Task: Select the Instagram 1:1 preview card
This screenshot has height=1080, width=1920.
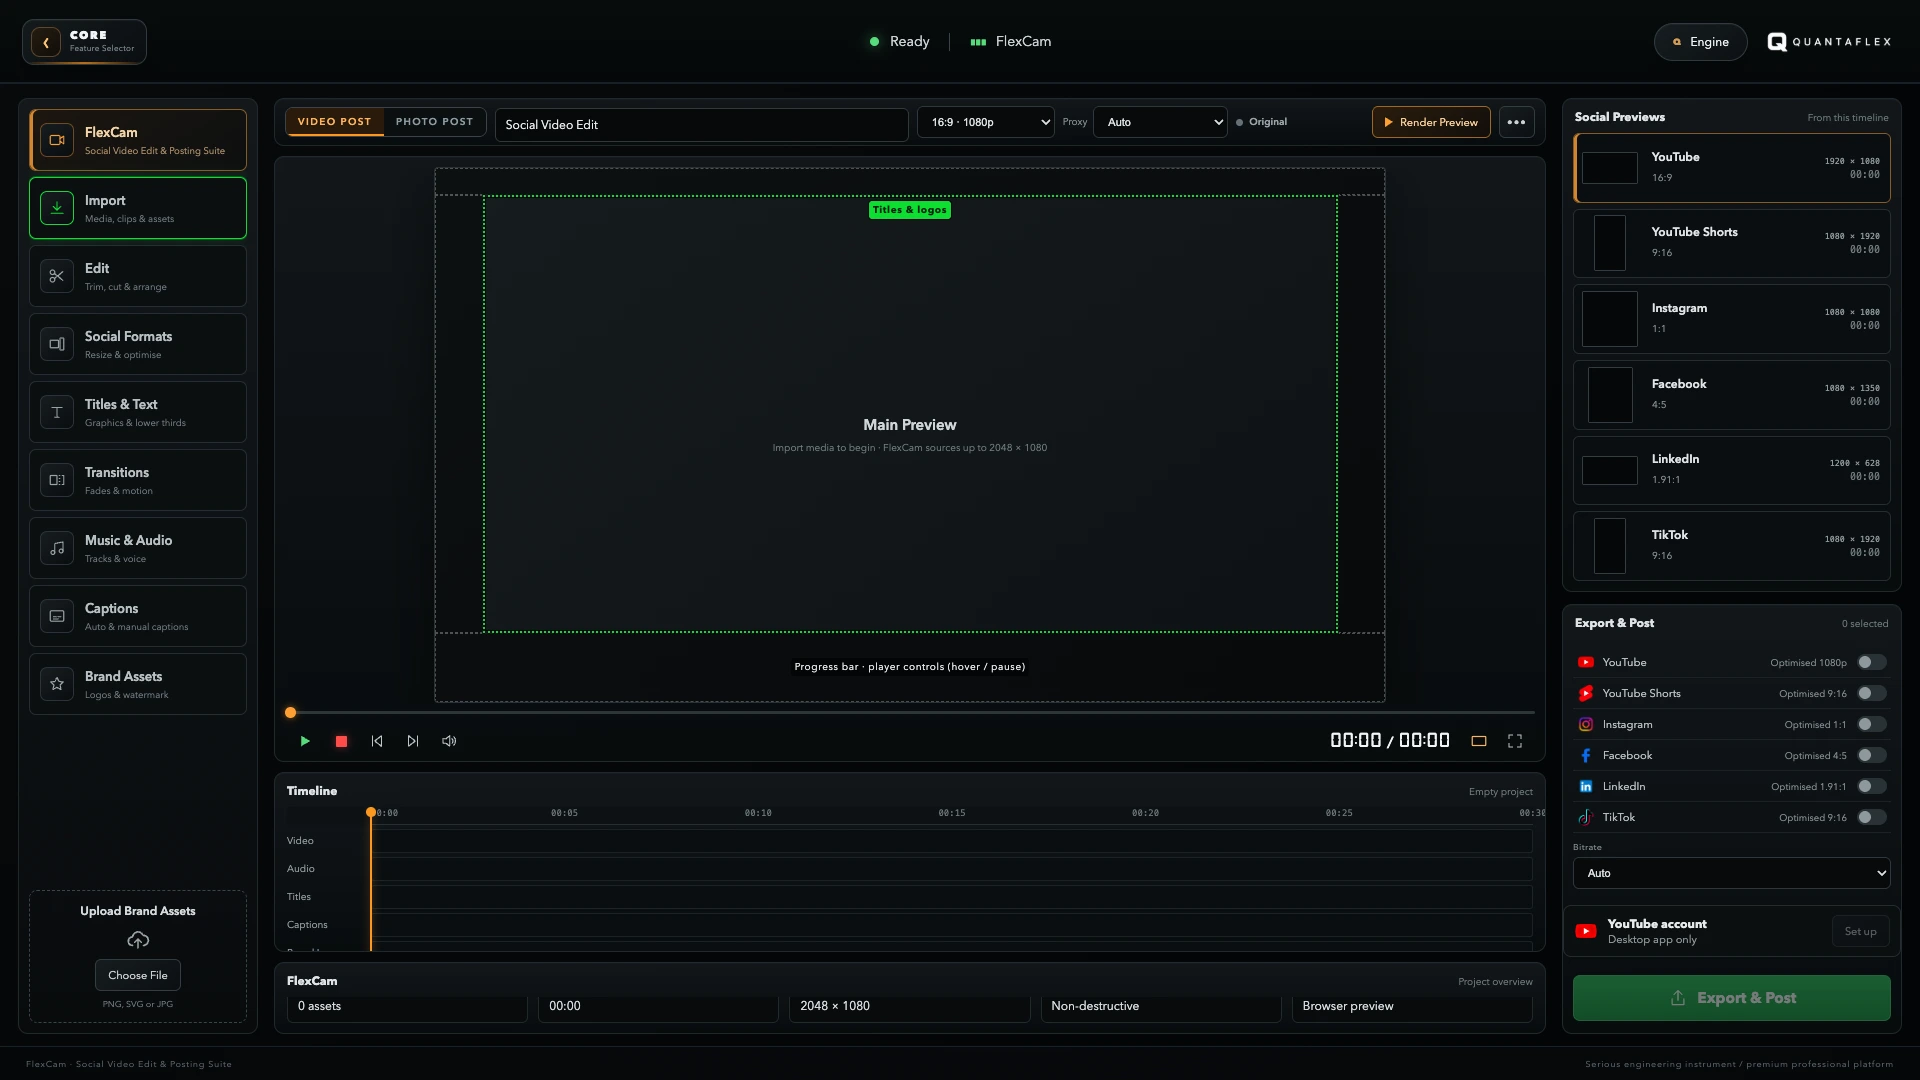Action: (1732, 319)
